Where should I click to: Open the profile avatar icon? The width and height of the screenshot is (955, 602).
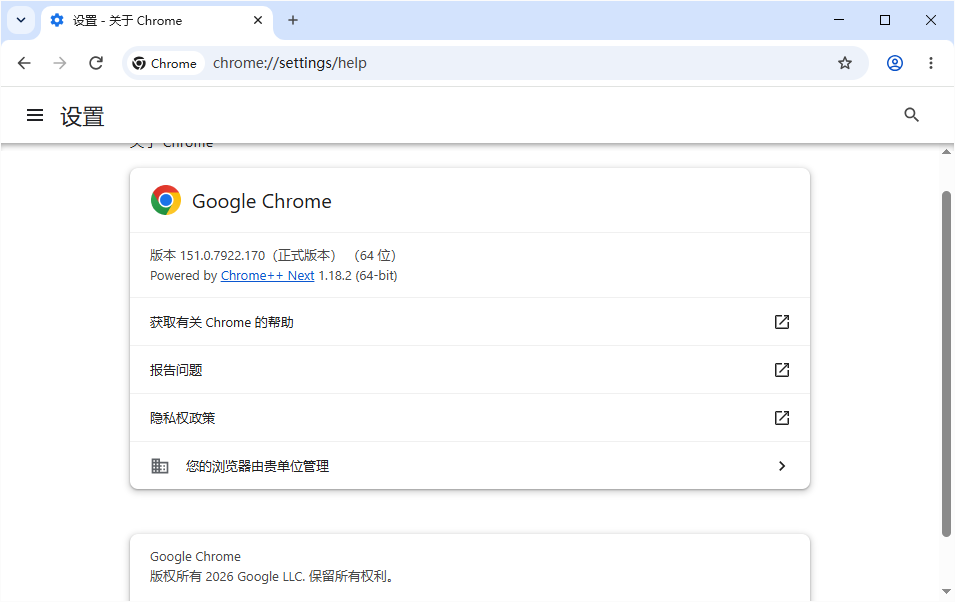(895, 63)
